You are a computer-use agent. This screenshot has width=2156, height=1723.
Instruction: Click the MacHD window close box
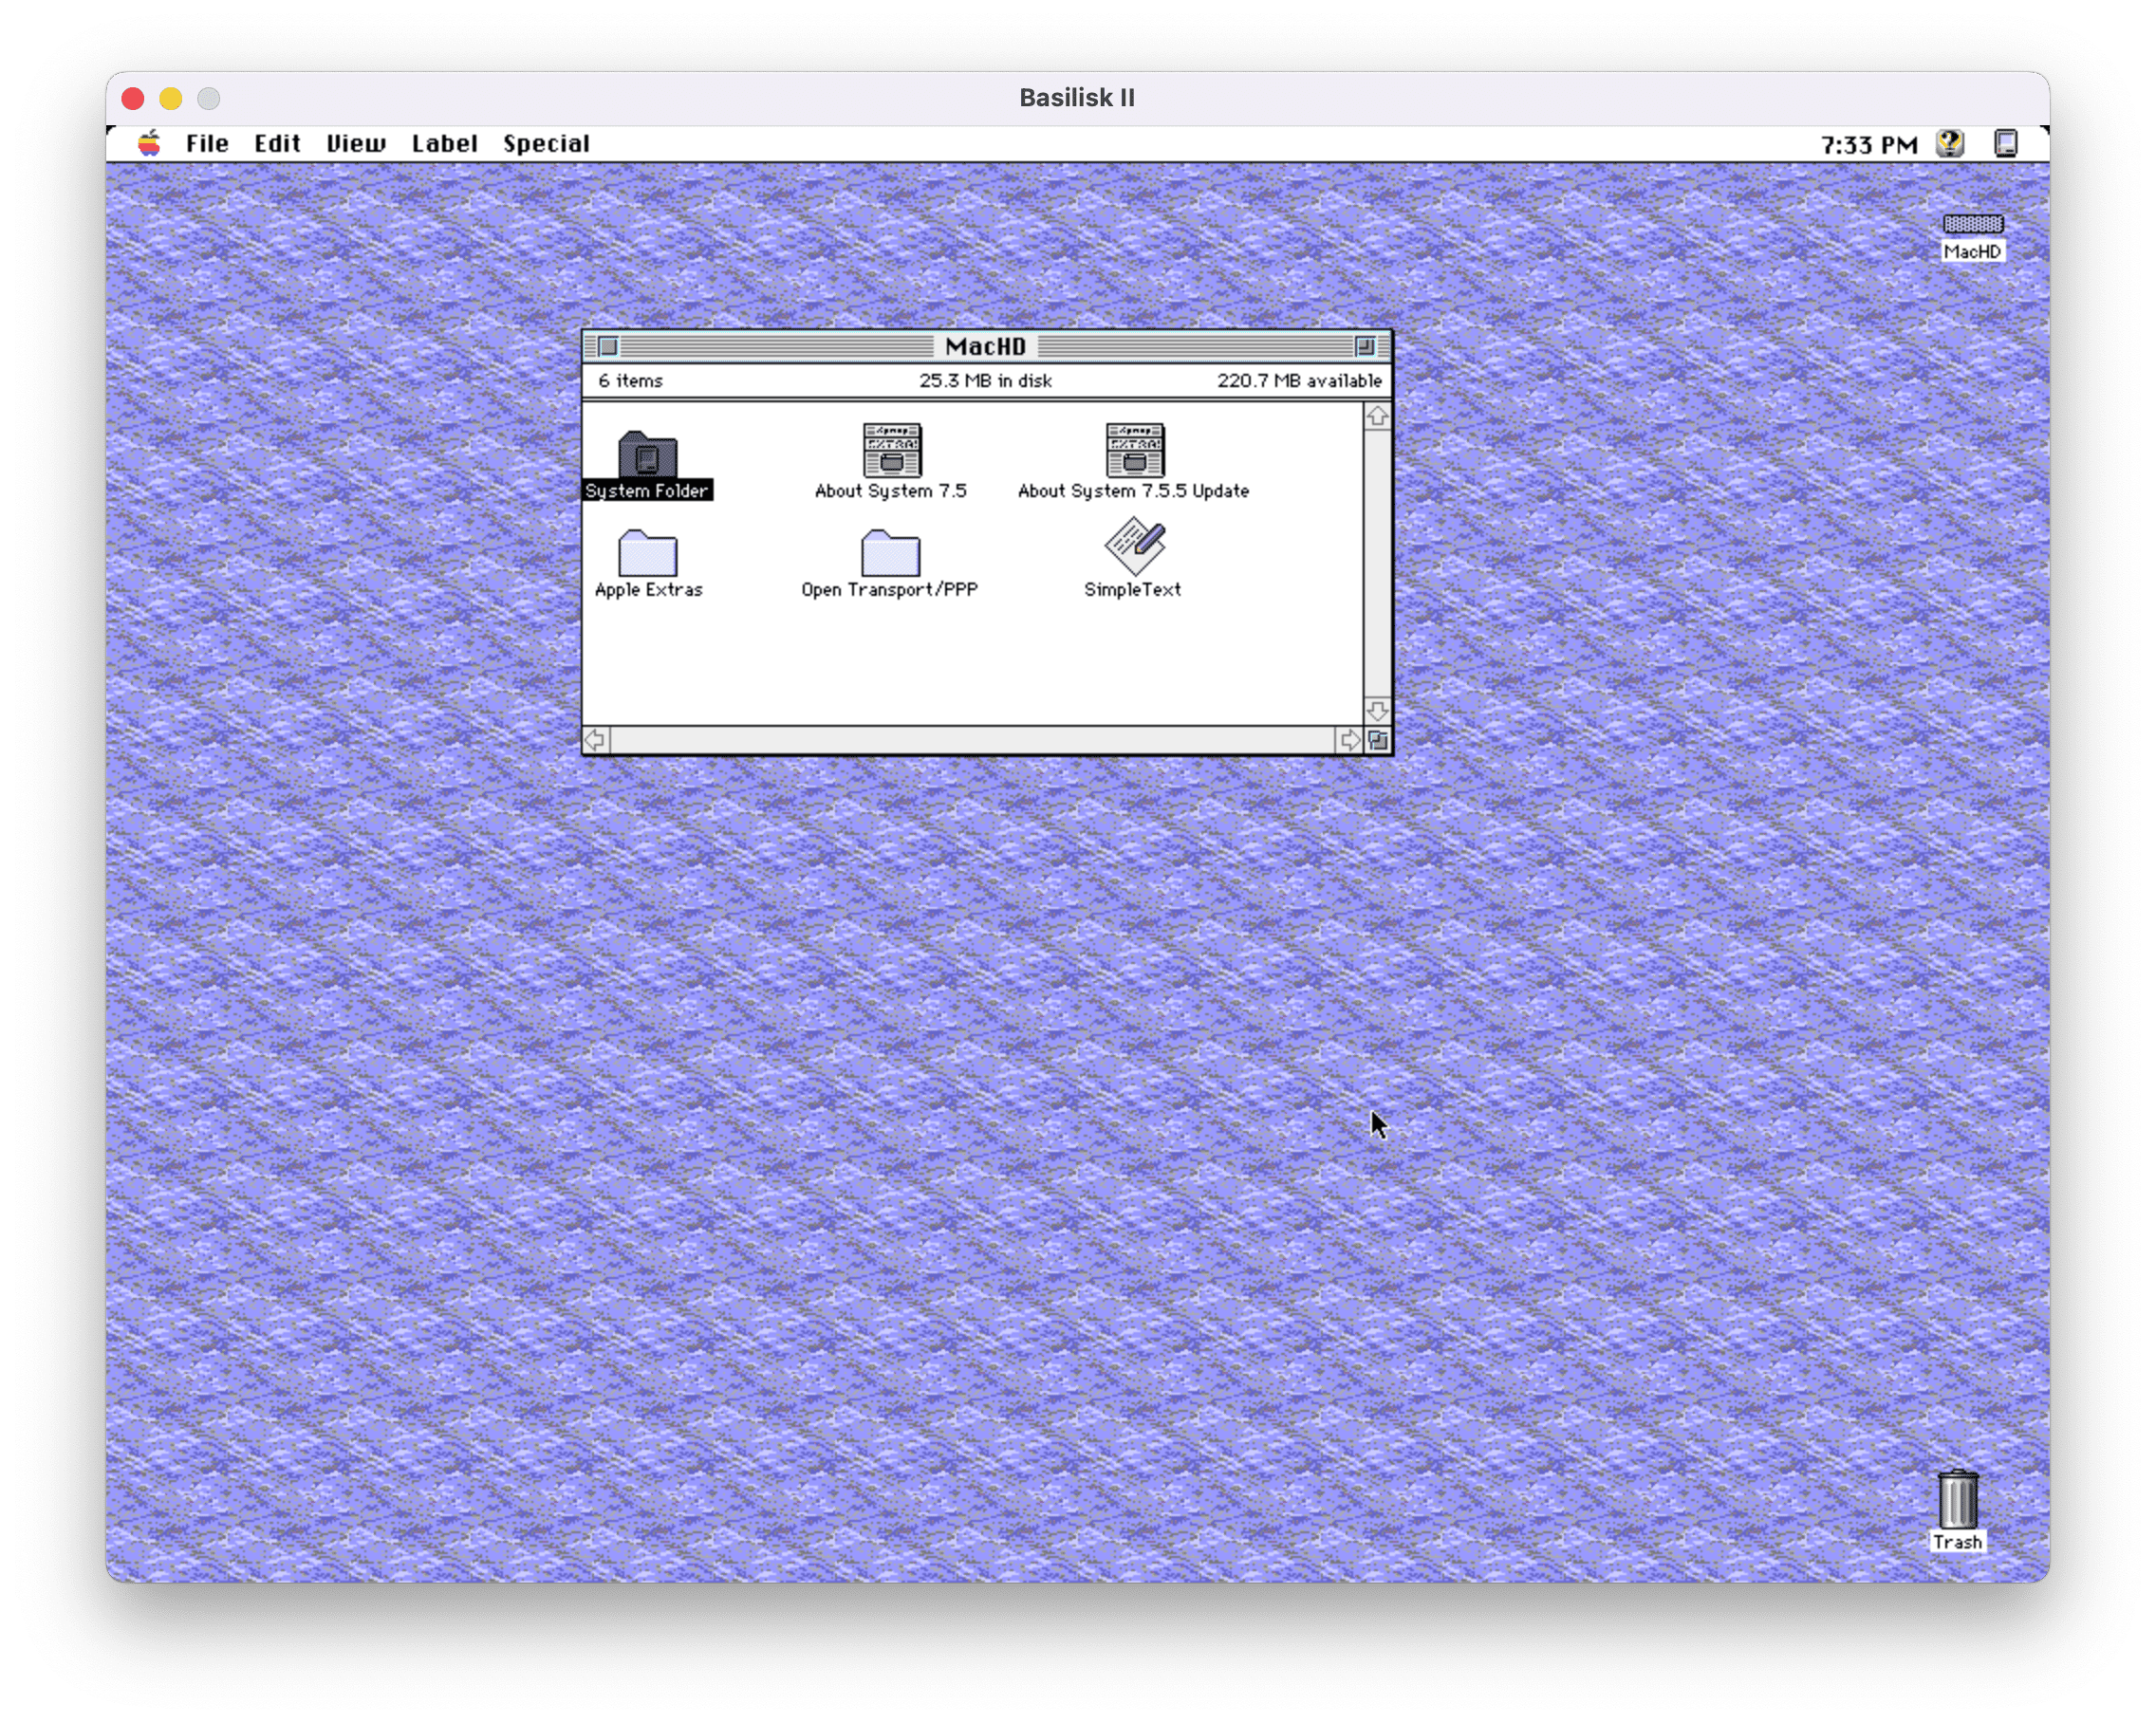607,347
